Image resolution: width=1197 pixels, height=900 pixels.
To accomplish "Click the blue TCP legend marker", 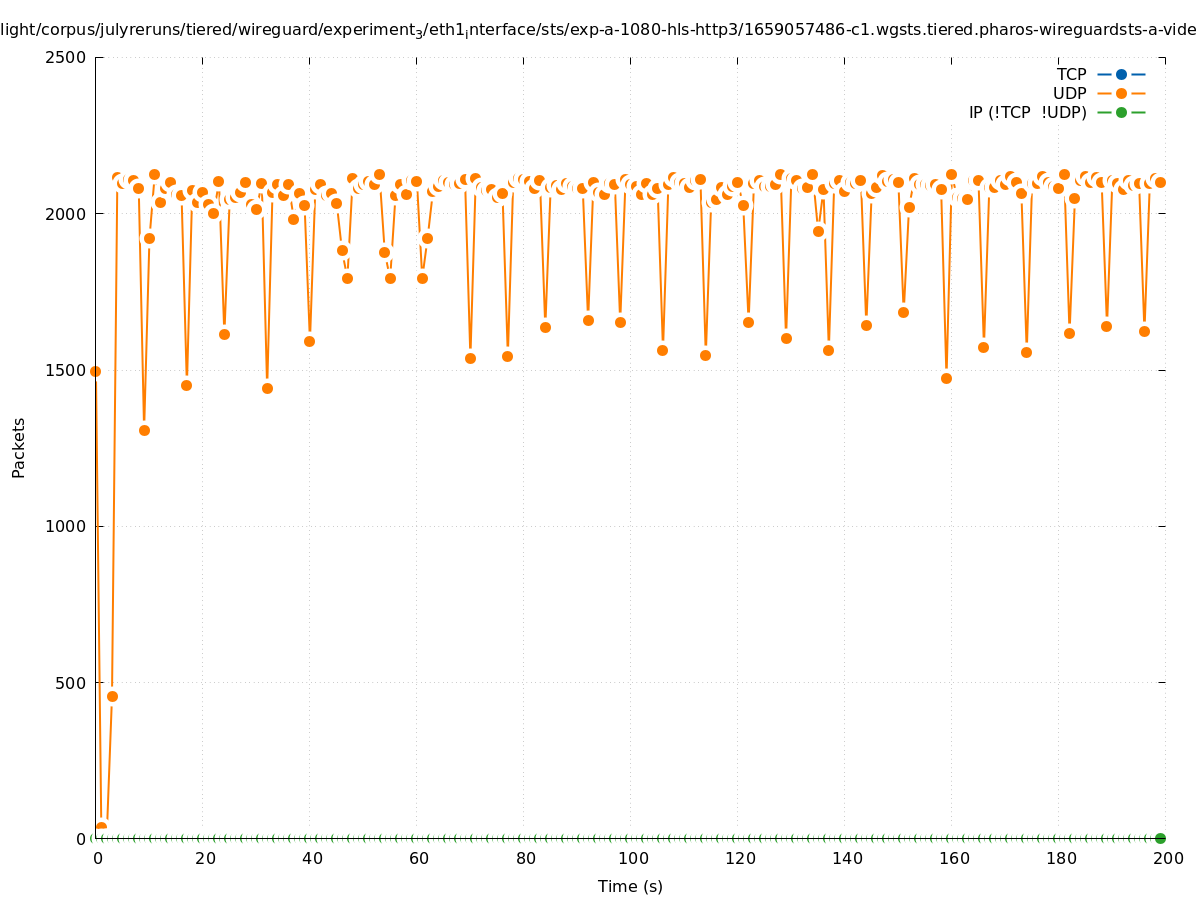I will (1121, 74).
